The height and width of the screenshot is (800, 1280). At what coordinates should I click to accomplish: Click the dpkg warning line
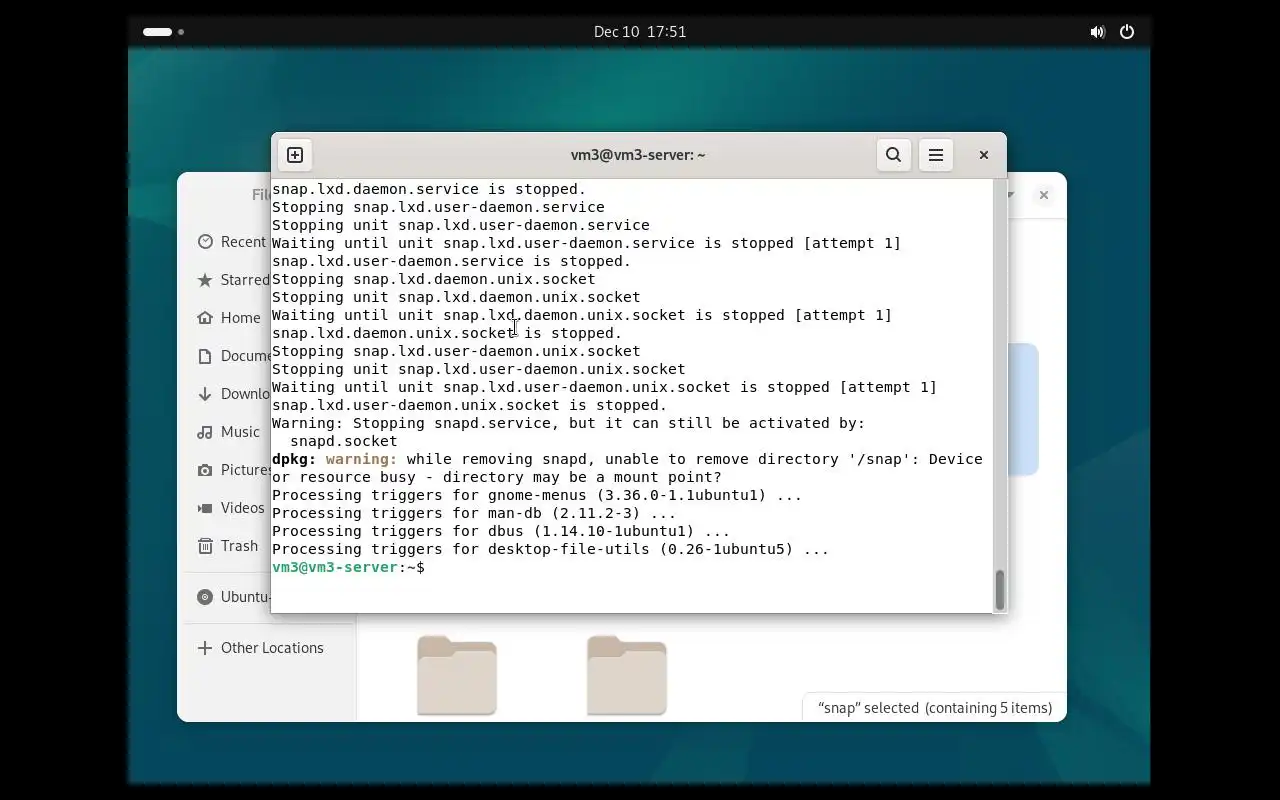(627, 468)
